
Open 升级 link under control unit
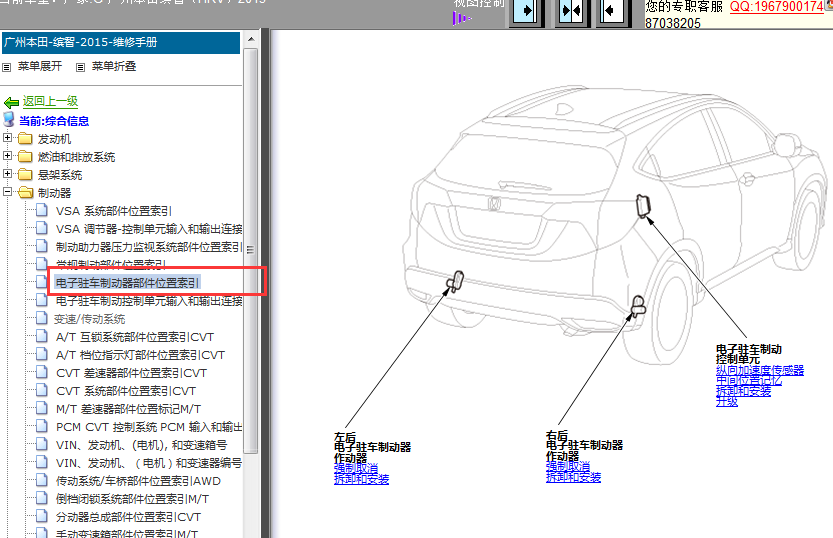(x=727, y=402)
